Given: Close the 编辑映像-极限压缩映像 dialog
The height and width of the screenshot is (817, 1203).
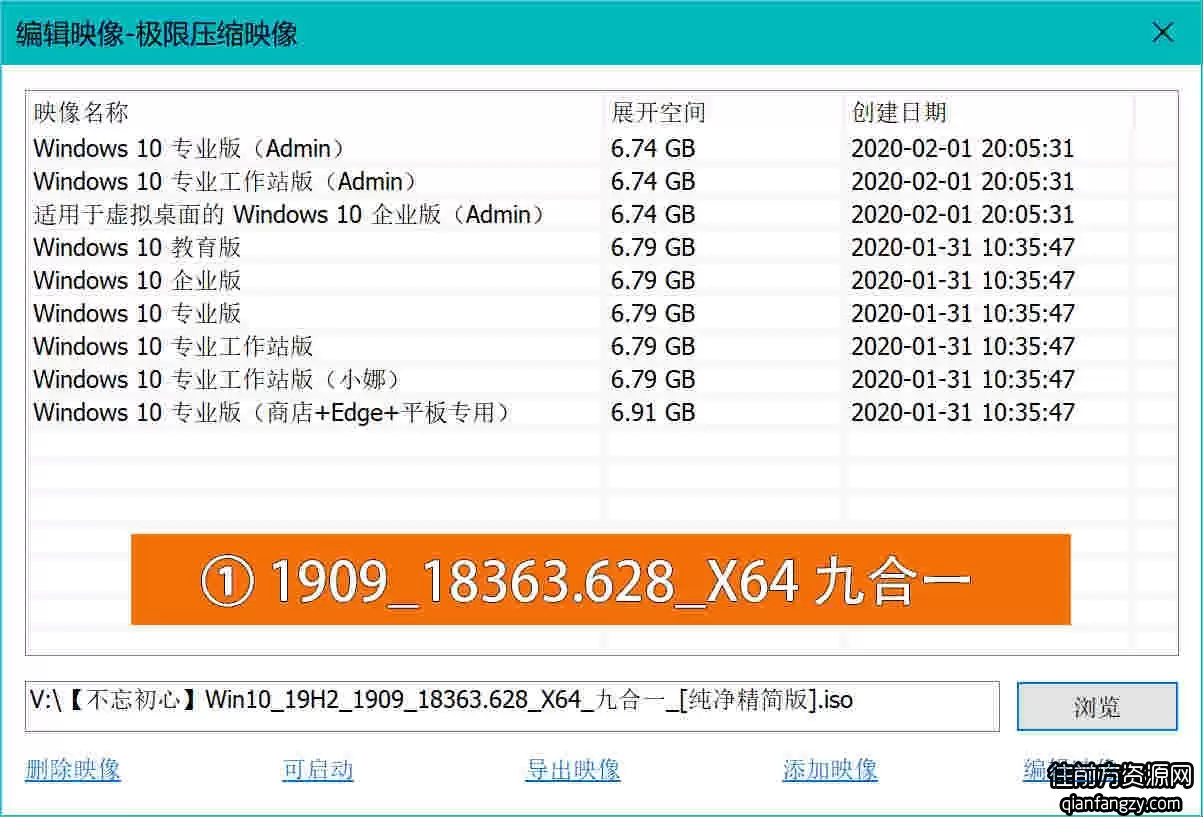Looking at the screenshot, I should tap(1163, 33).
